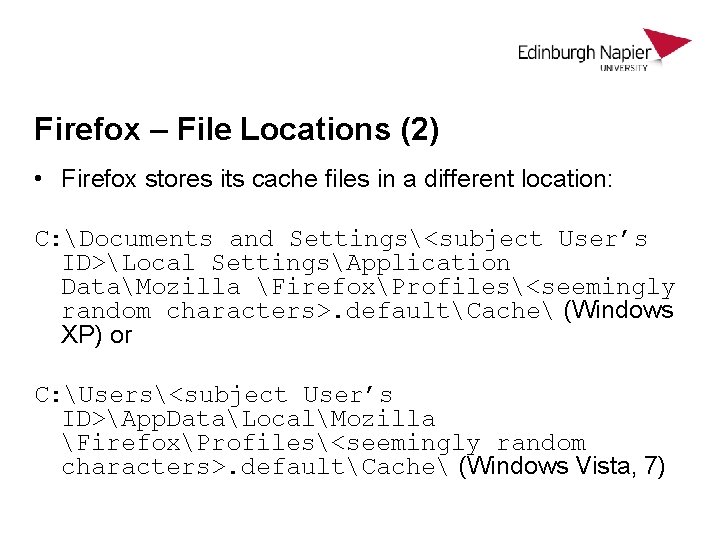Click the slide title "Firefox – File Locations (2)"
The image size is (720, 540).
237,129
